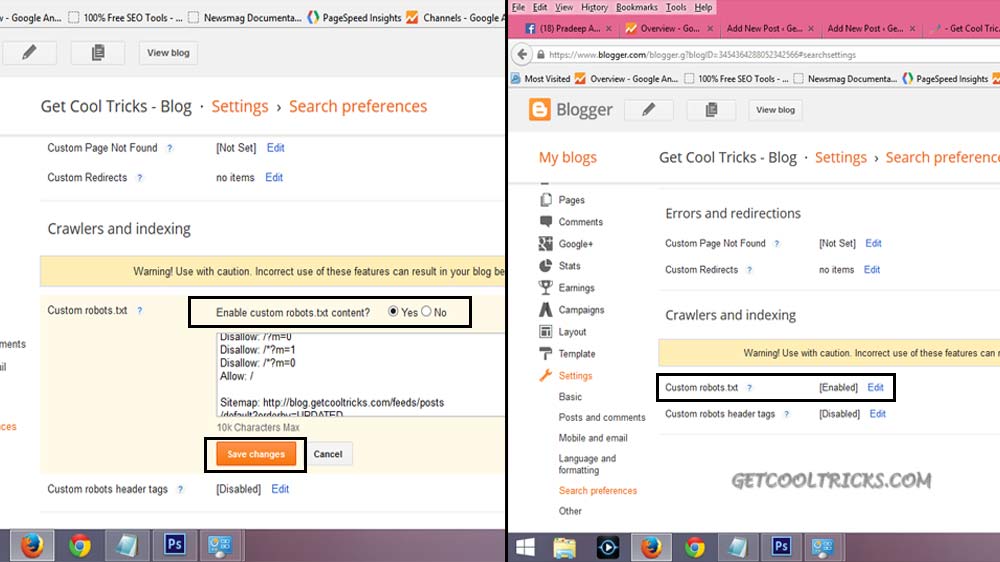Open the History menu in Firefox
1000x562 pixels.
click(x=594, y=7)
